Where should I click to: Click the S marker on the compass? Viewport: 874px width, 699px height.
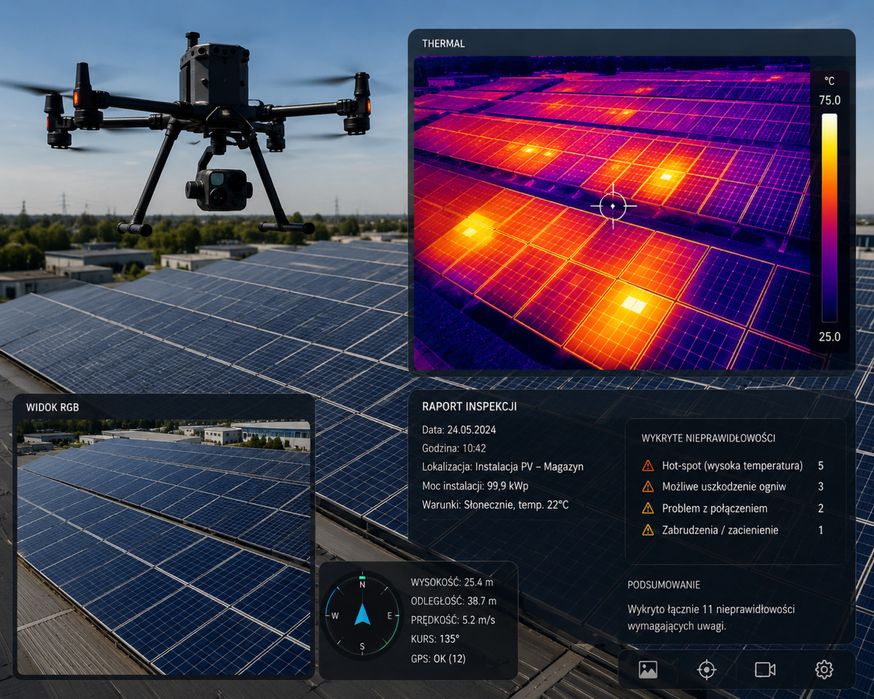pos(362,647)
